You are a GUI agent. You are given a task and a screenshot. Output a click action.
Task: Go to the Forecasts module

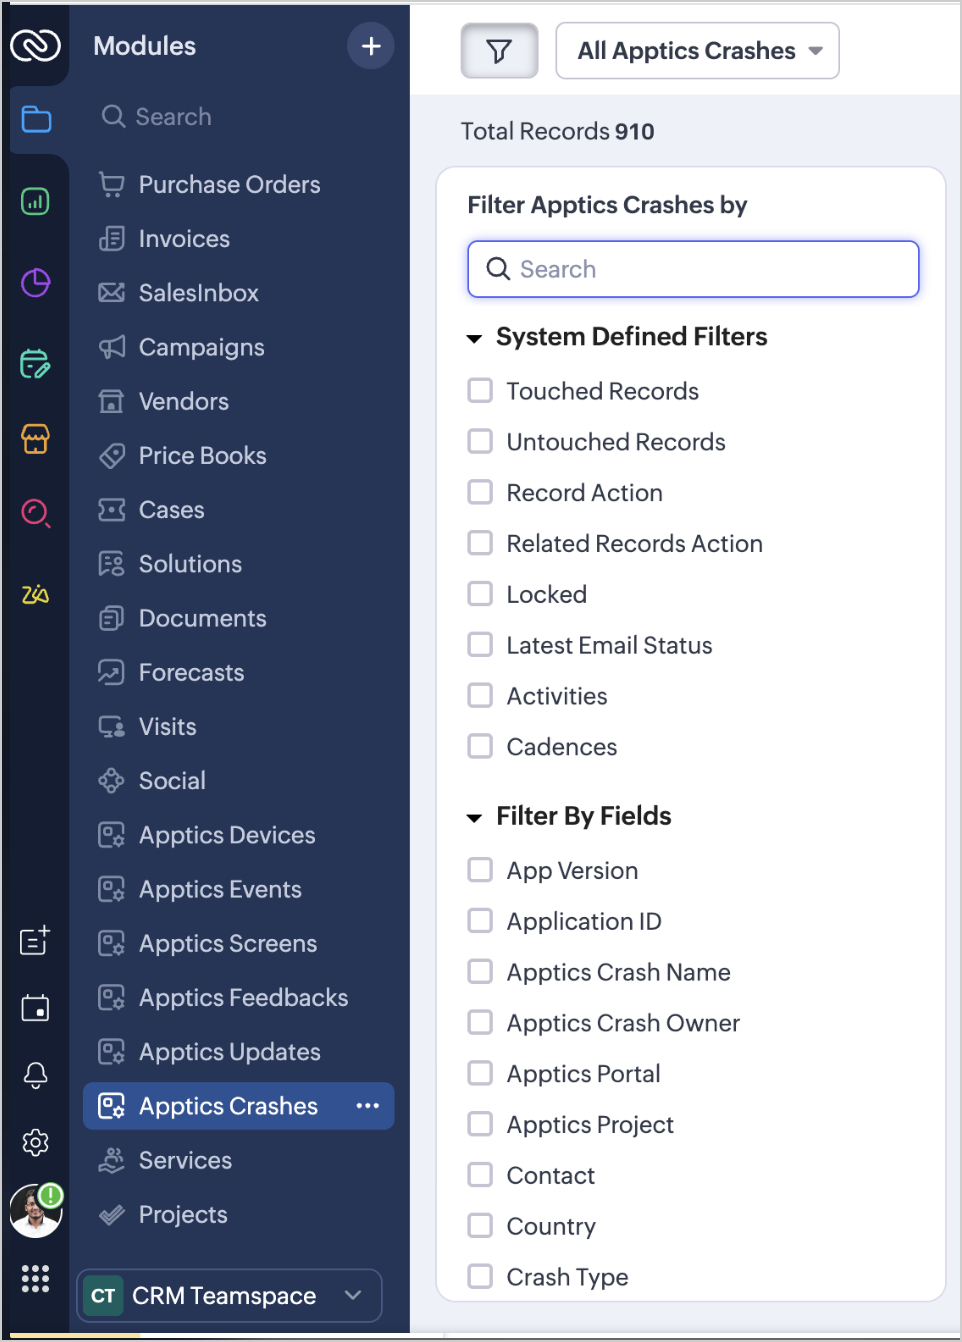[191, 673]
